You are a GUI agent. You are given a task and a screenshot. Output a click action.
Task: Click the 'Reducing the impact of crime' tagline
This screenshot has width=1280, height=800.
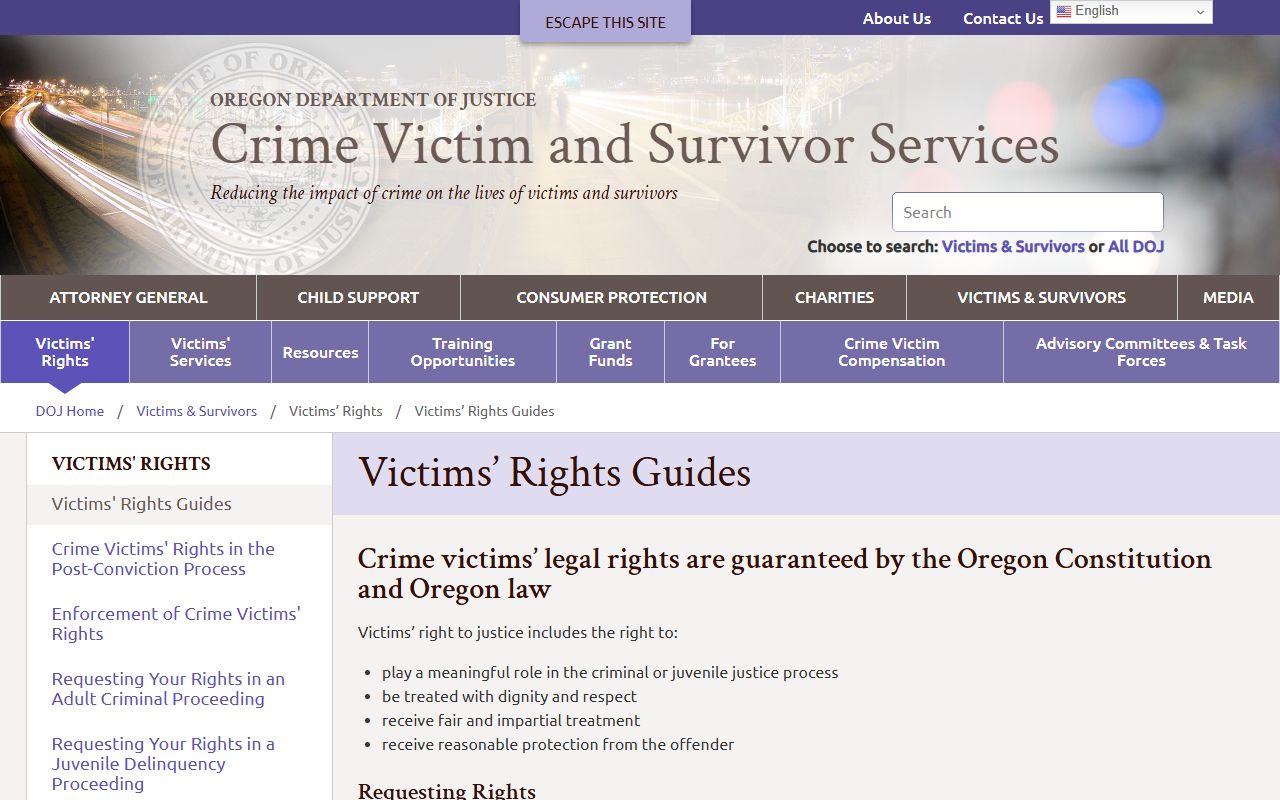[x=444, y=193]
